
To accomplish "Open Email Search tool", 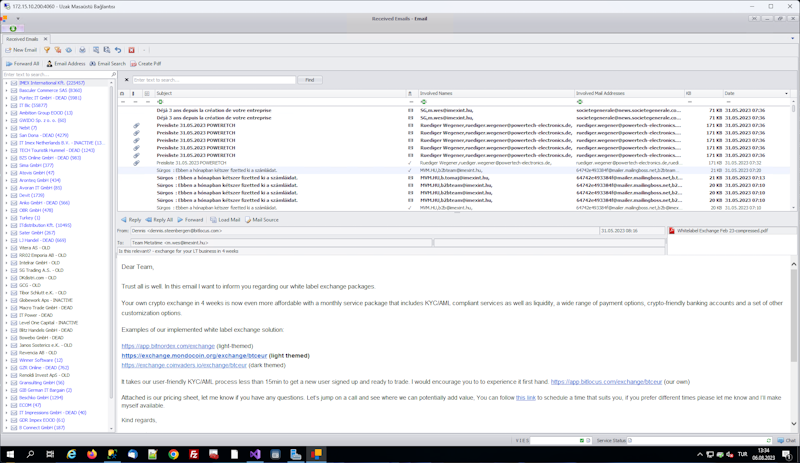I will point(107,64).
